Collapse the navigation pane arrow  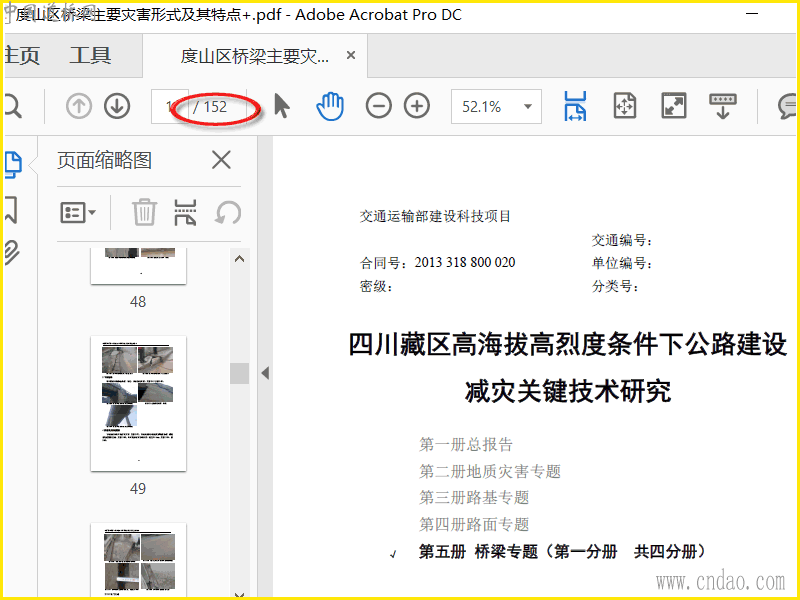(x=265, y=373)
